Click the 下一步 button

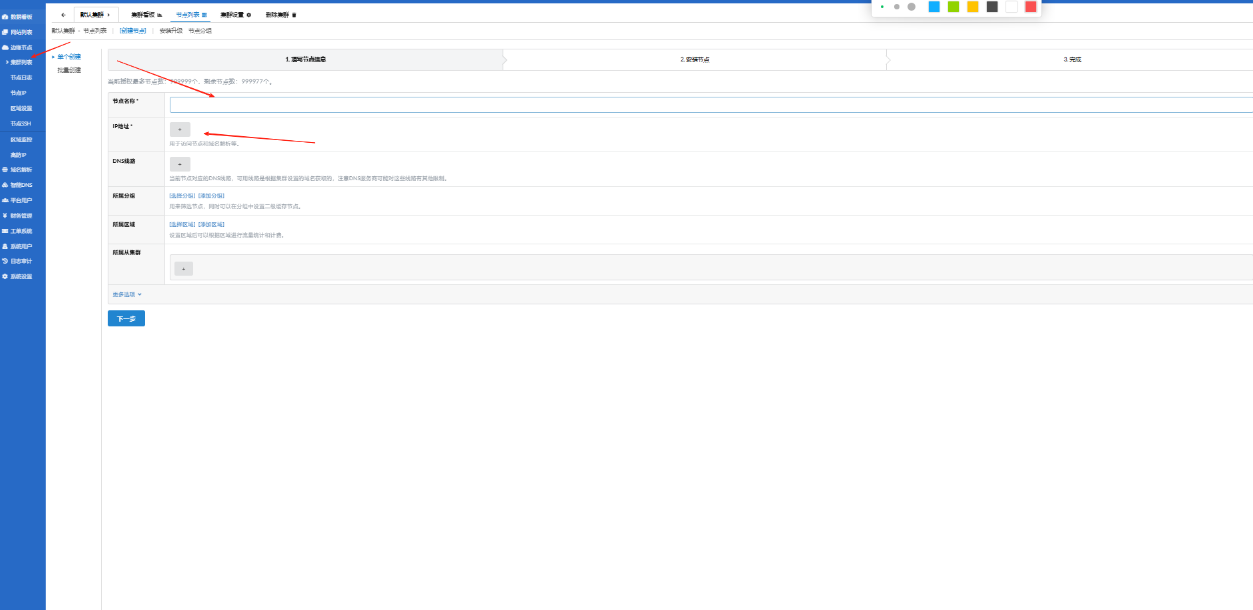point(126,318)
